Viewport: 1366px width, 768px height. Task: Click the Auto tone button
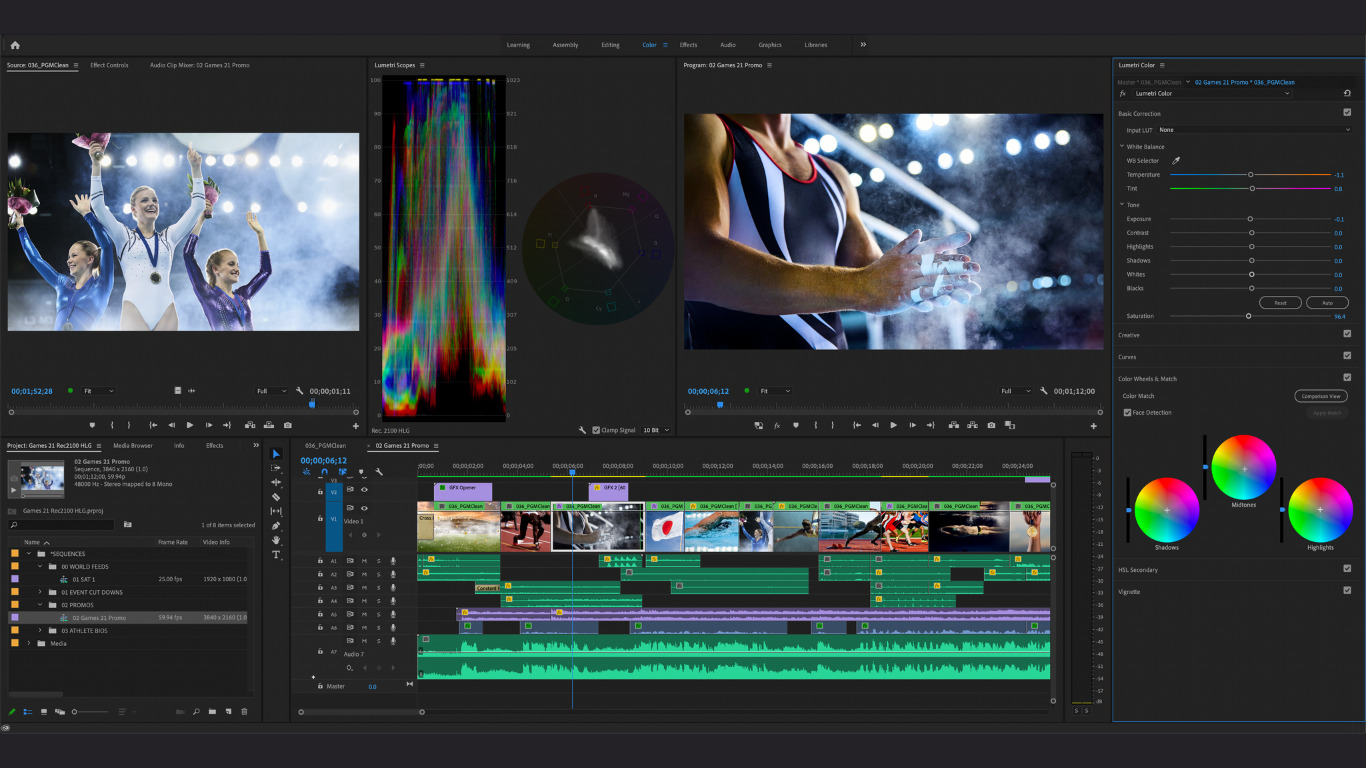click(1327, 303)
